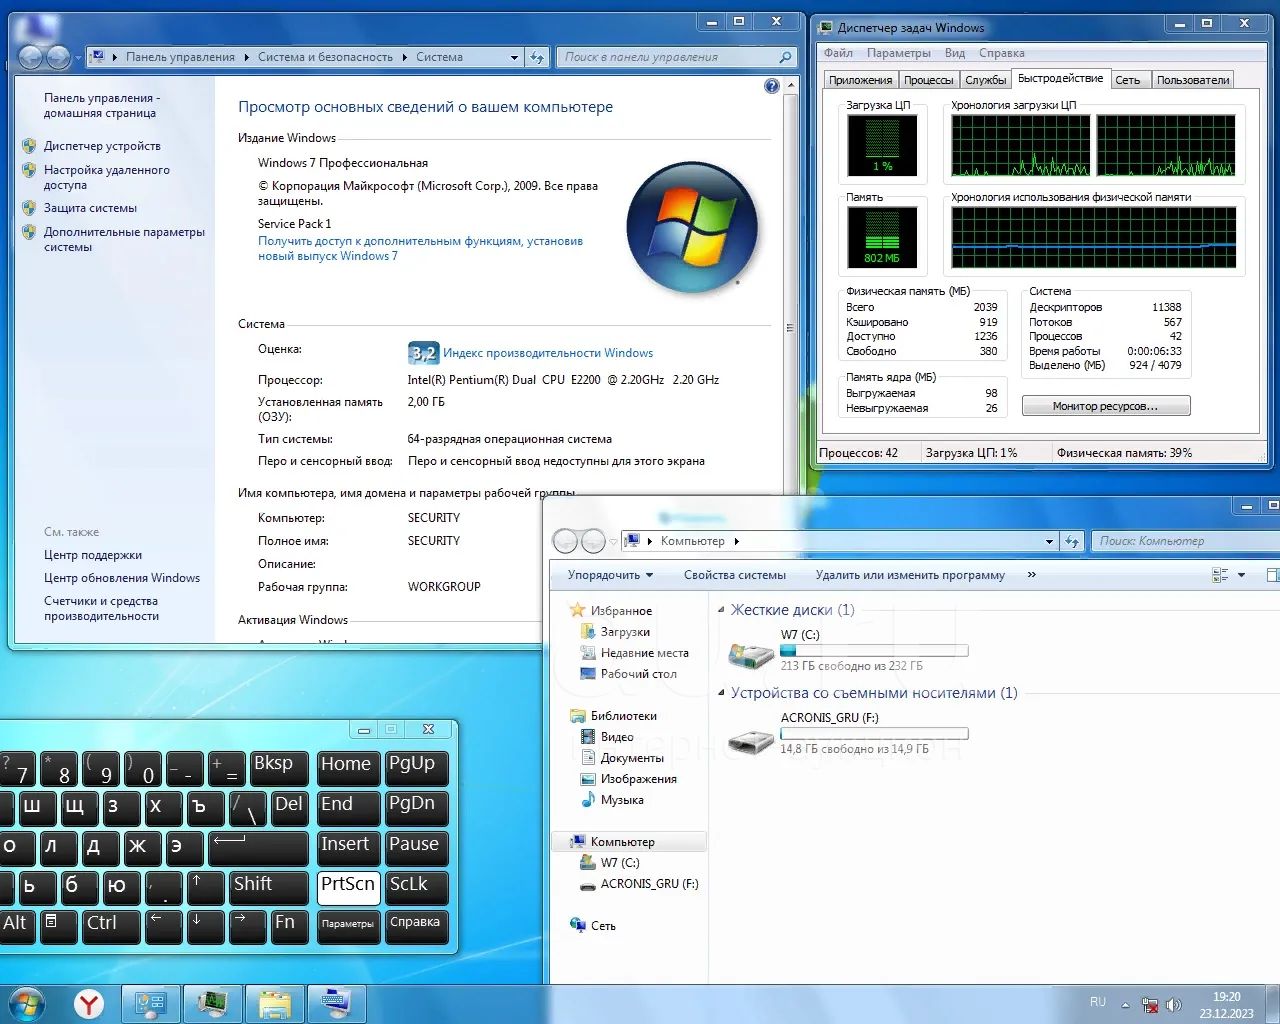Collapse Устройства со съемными носителями group
The height and width of the screenshot is (1024, 1280).
[721, 693]
